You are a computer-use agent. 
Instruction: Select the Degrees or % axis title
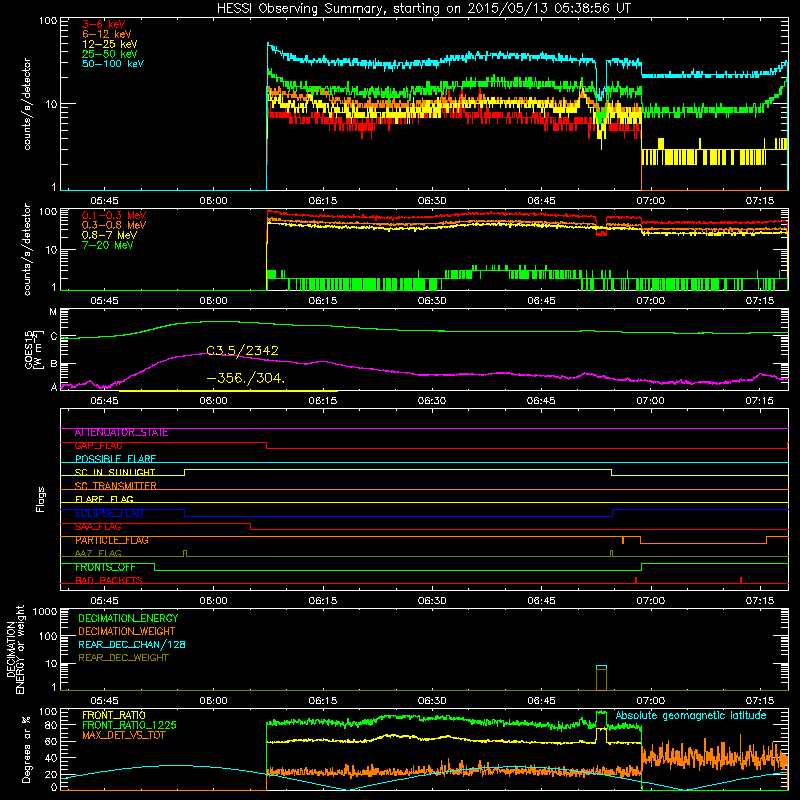click(26, 749)
